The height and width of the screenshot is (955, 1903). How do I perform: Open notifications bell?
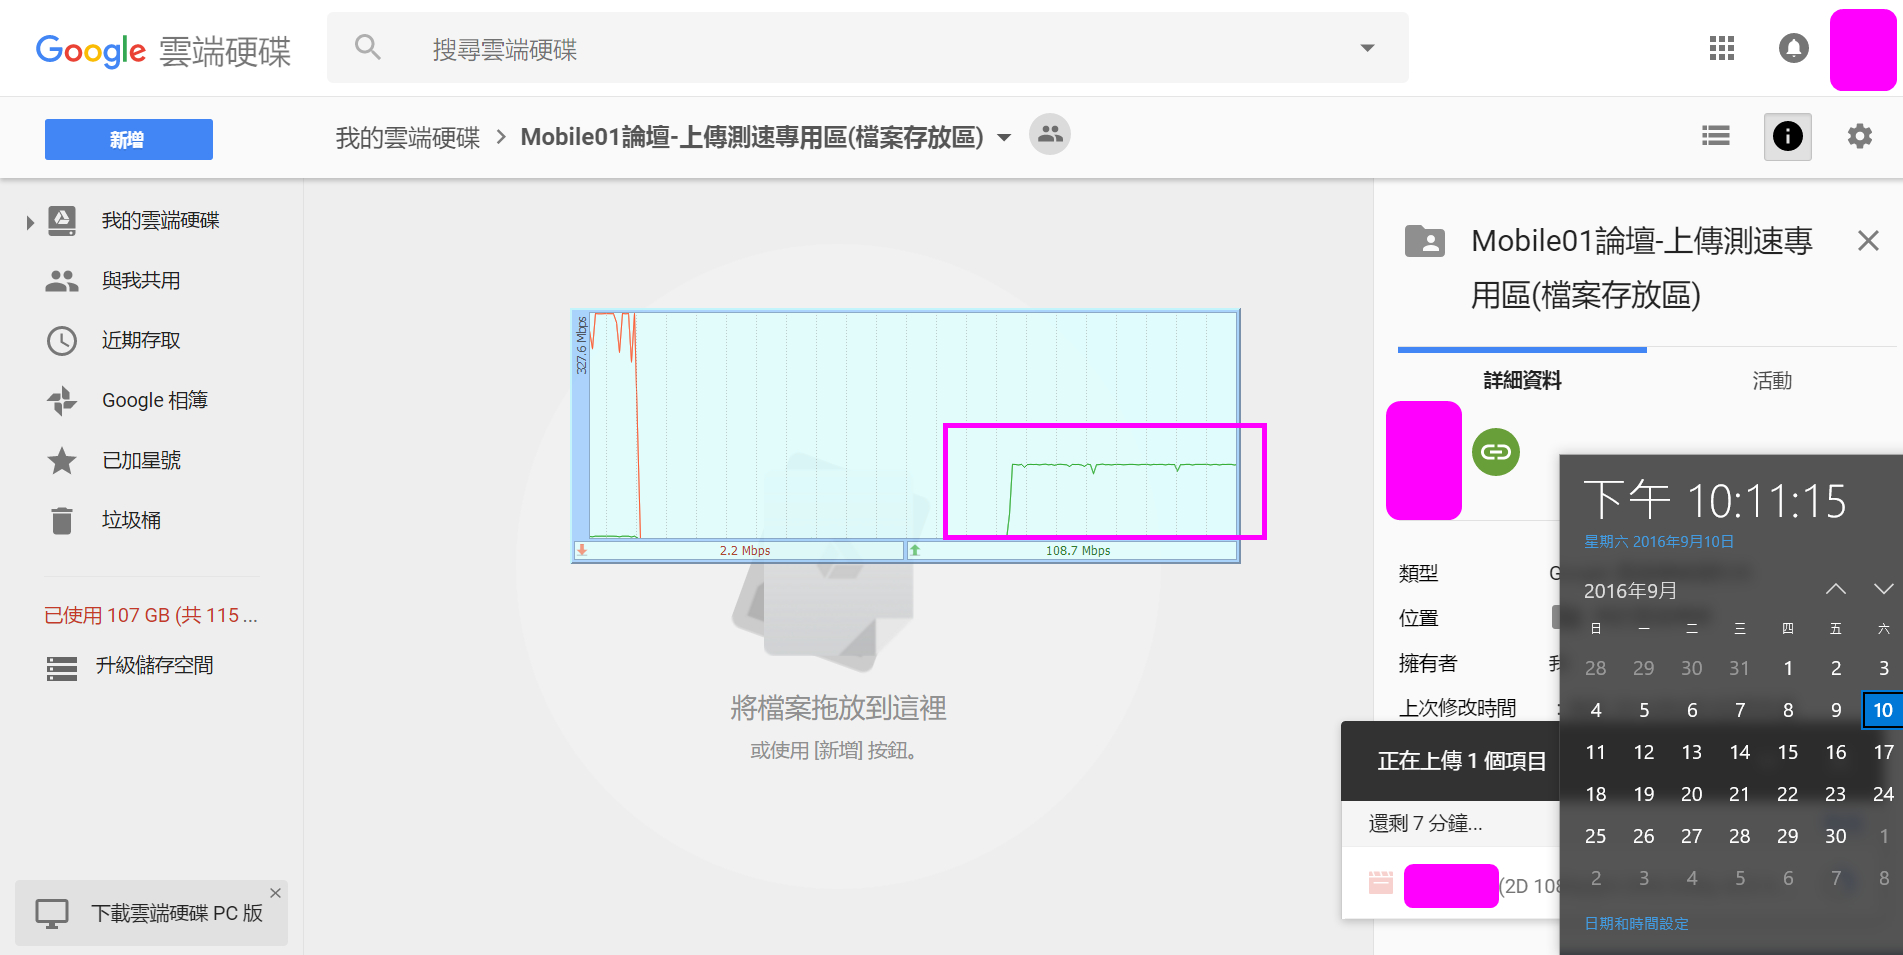[1794, 48]
